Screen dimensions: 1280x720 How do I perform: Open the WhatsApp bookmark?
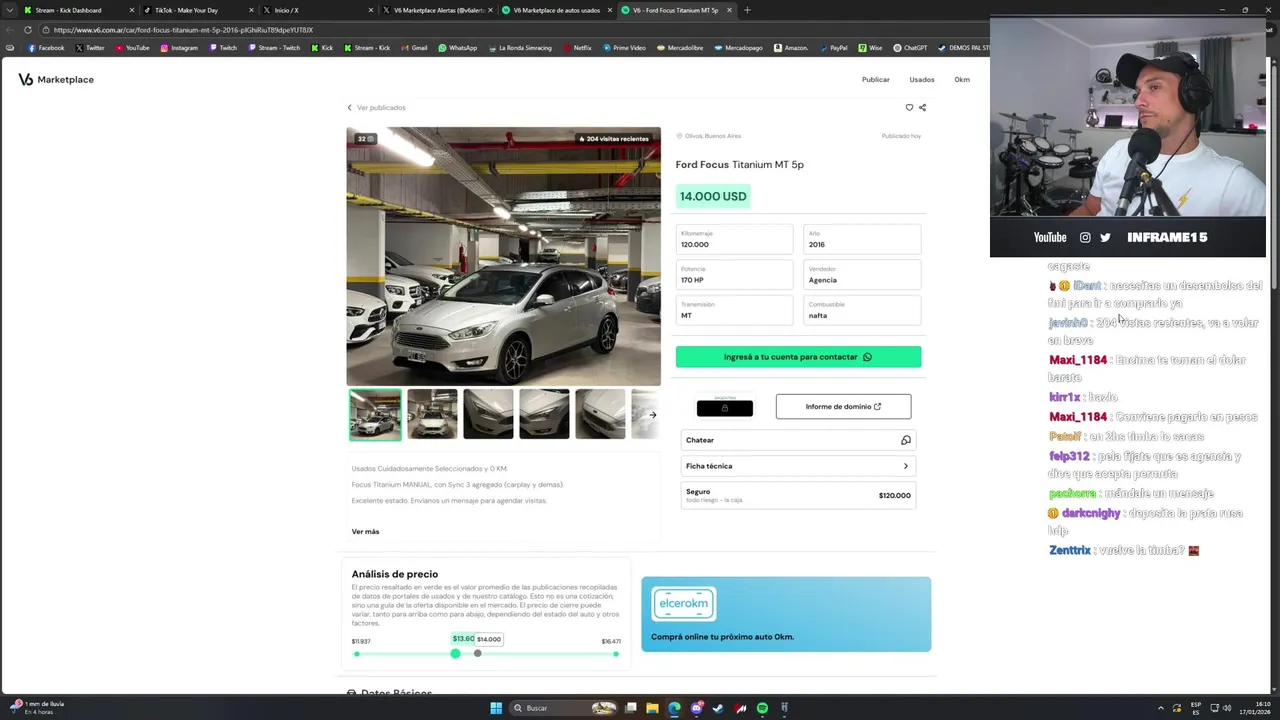tap(458, 48)
